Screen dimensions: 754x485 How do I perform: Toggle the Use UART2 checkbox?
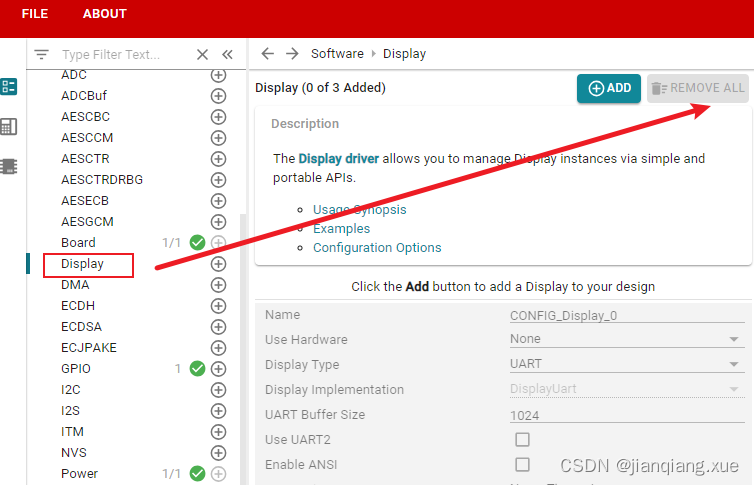coord(522,439)
